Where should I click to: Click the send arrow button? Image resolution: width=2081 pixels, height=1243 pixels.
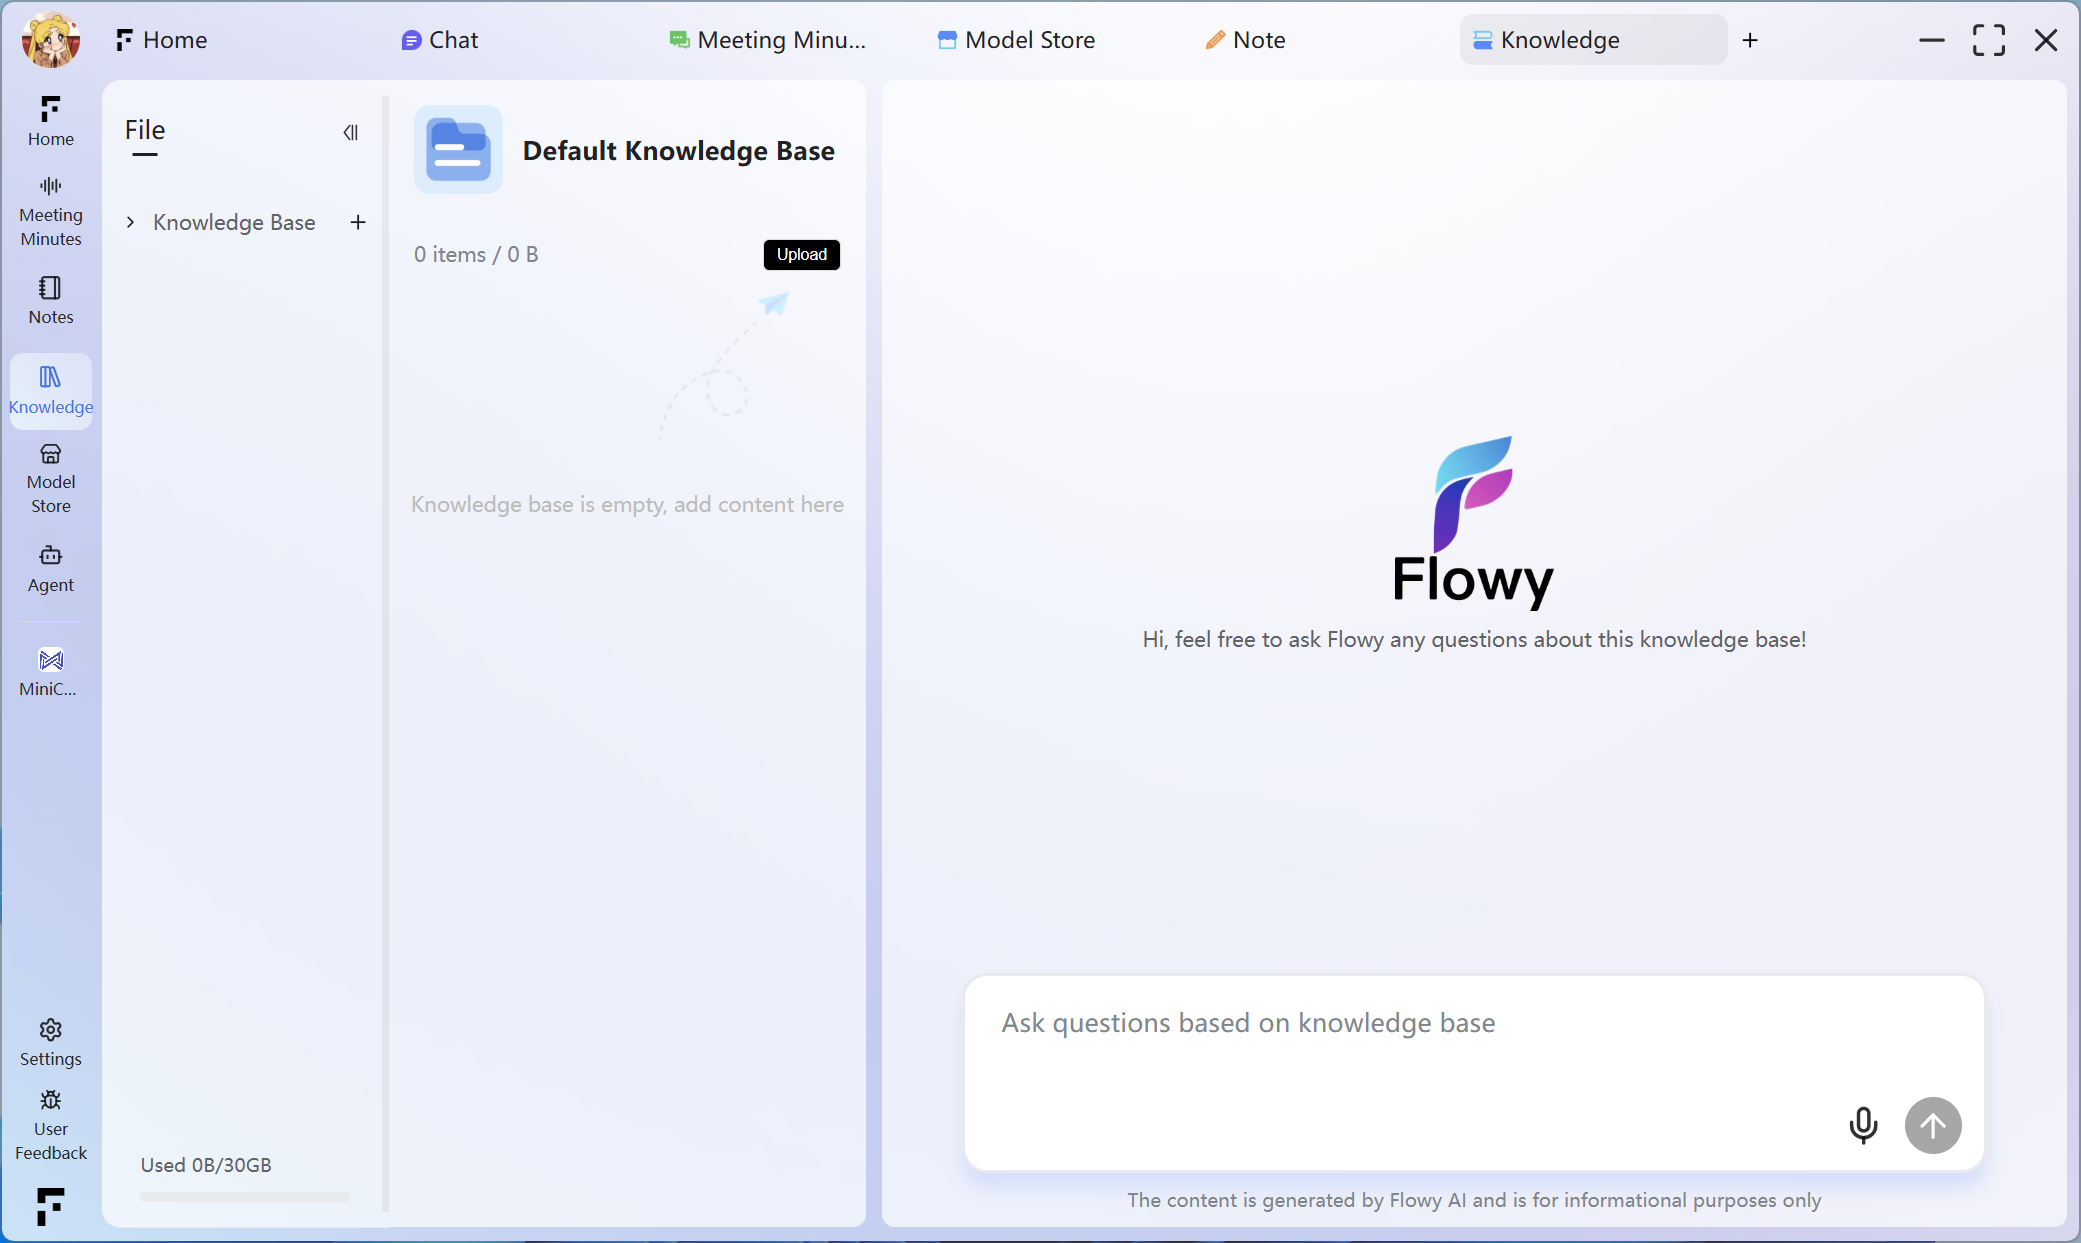point(1932,1125)
